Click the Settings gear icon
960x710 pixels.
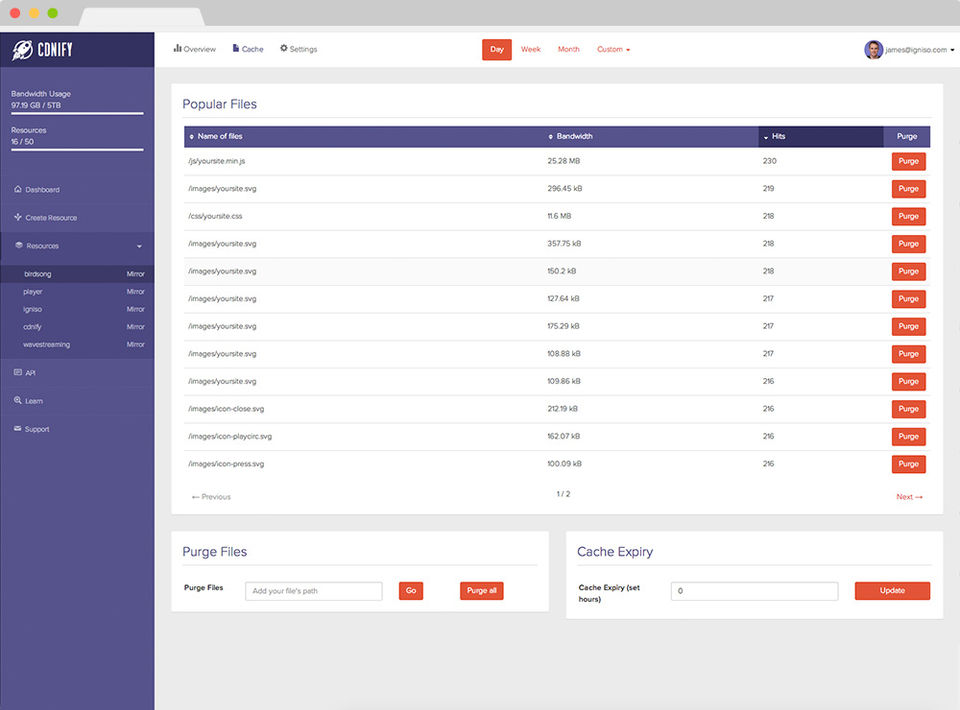(x=283, y=48)
